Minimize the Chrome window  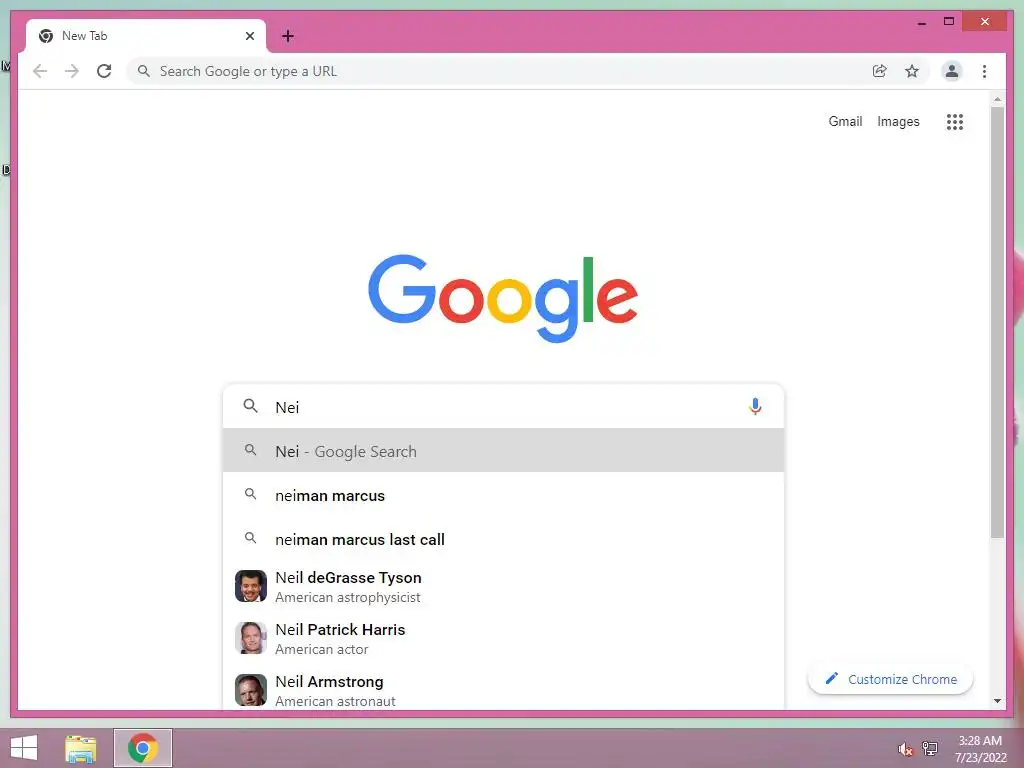(x=921, y=22)
